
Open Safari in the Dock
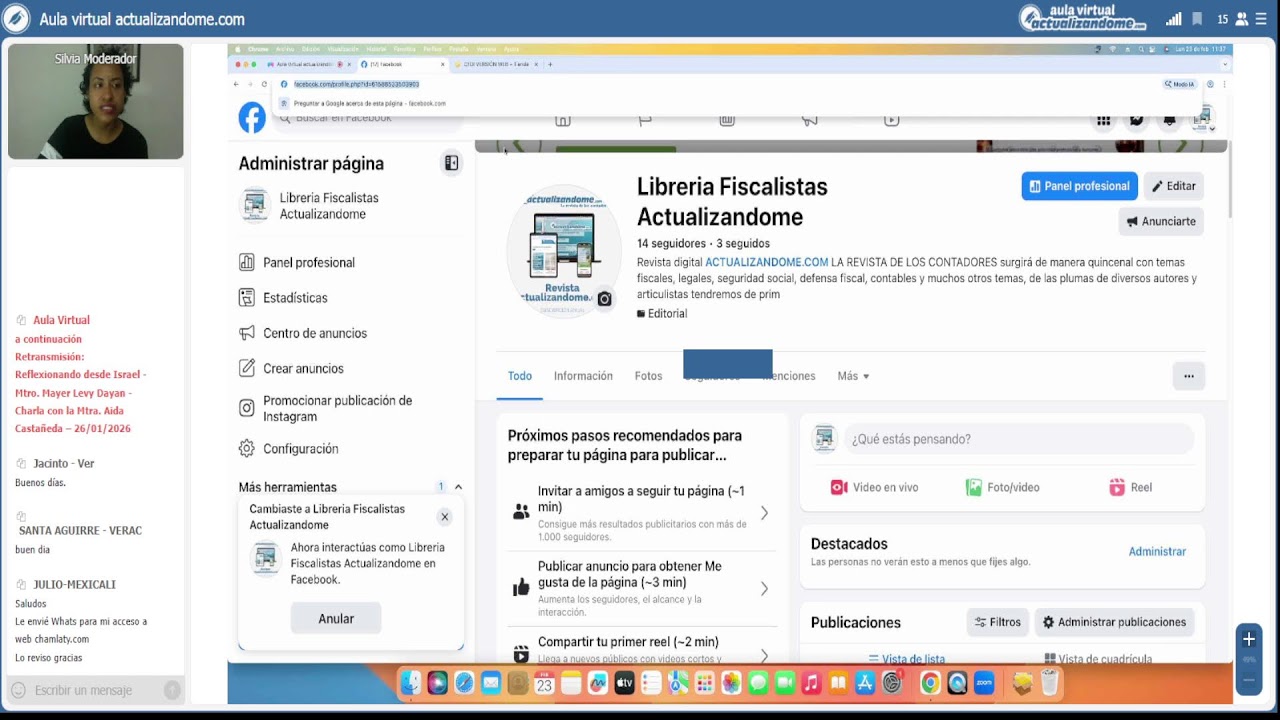[464, 683]
